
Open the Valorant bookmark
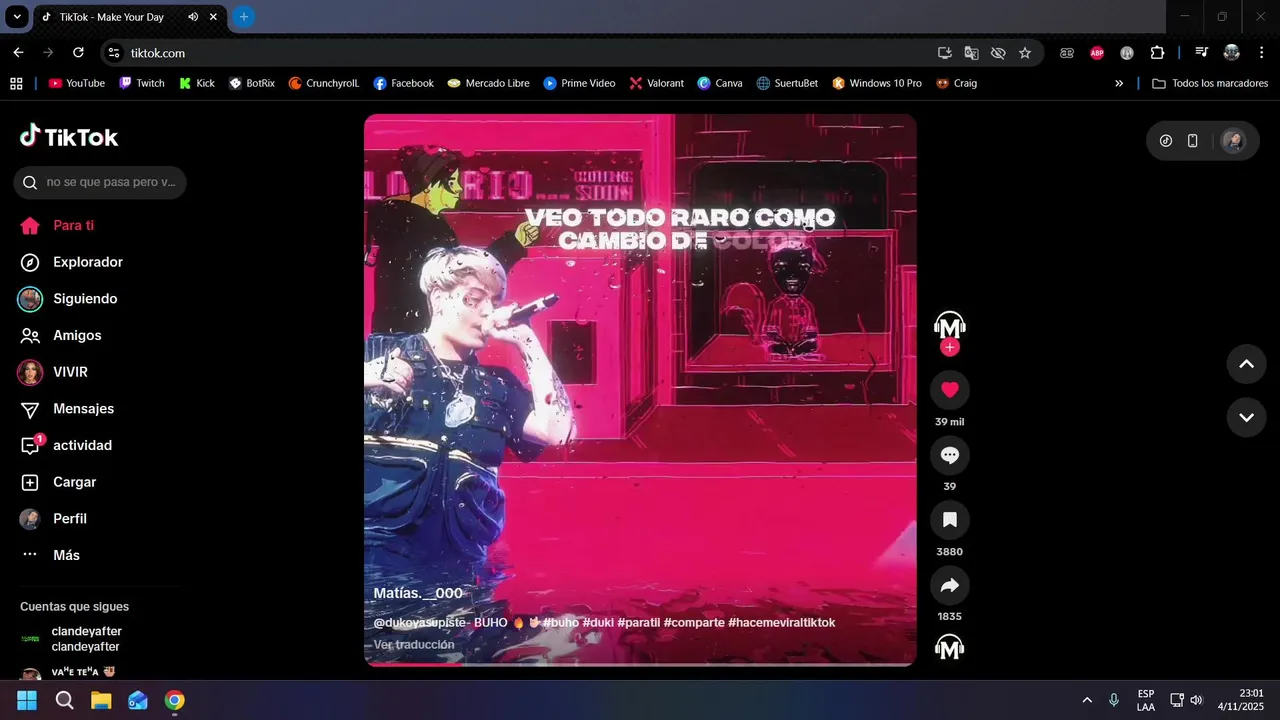tap(656, 83)
